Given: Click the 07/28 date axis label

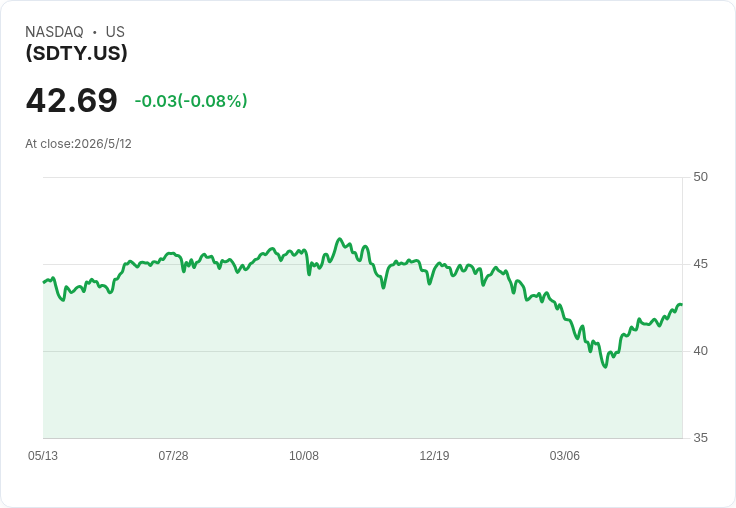Looking at the screenshot, I should click(173, 456).
